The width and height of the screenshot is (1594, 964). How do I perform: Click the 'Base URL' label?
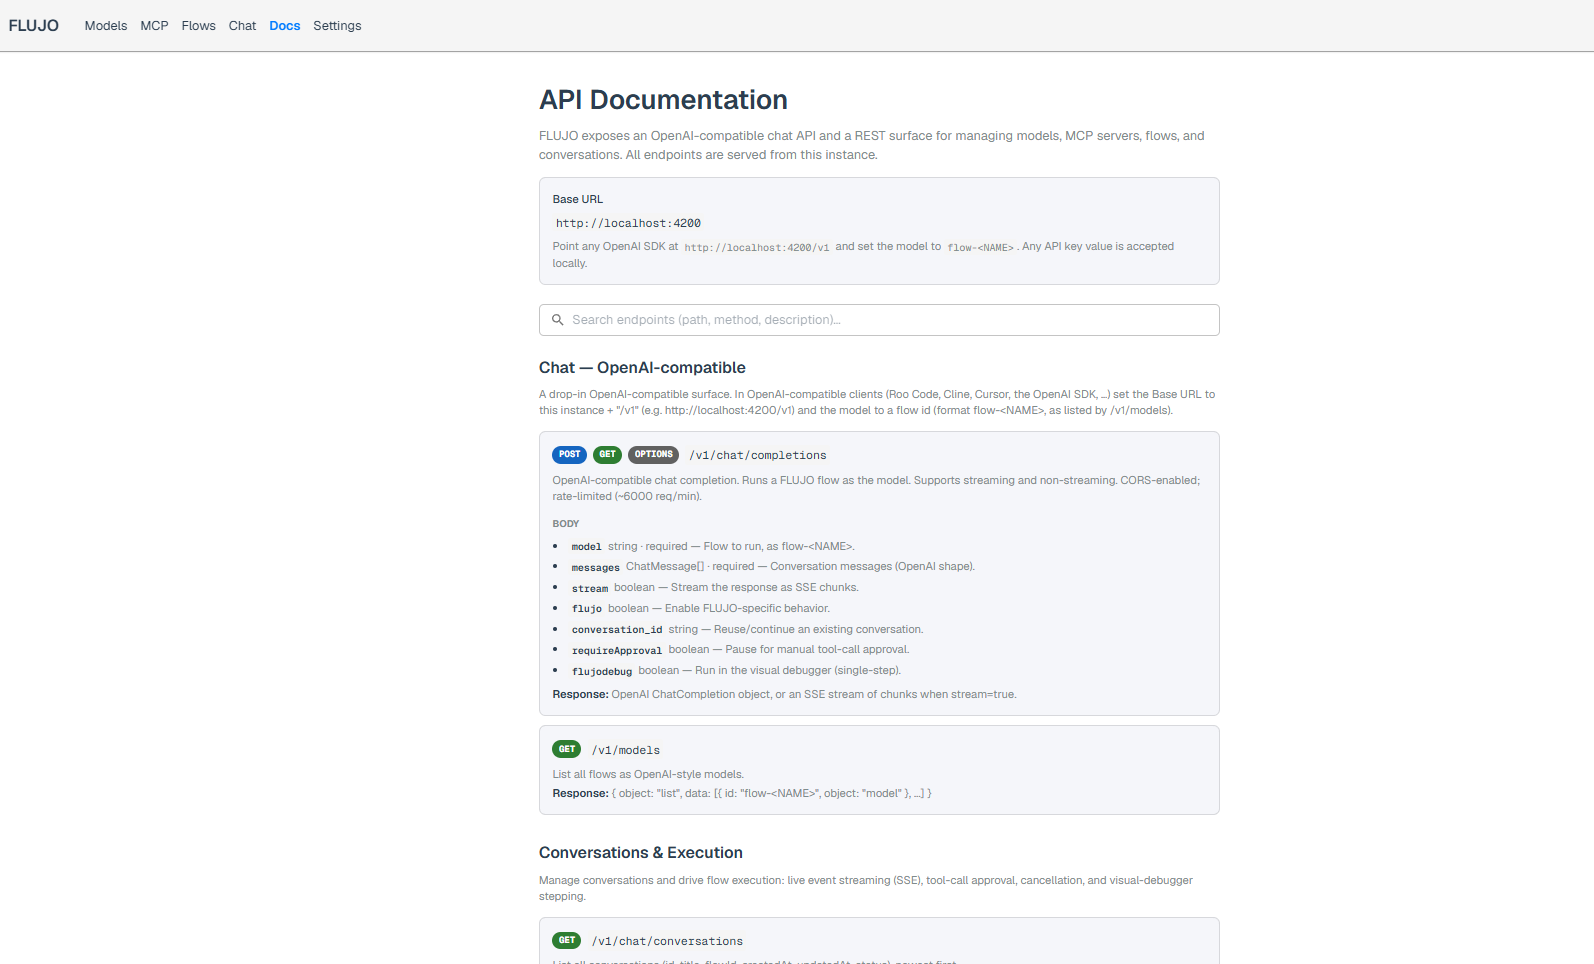[578, 200]
